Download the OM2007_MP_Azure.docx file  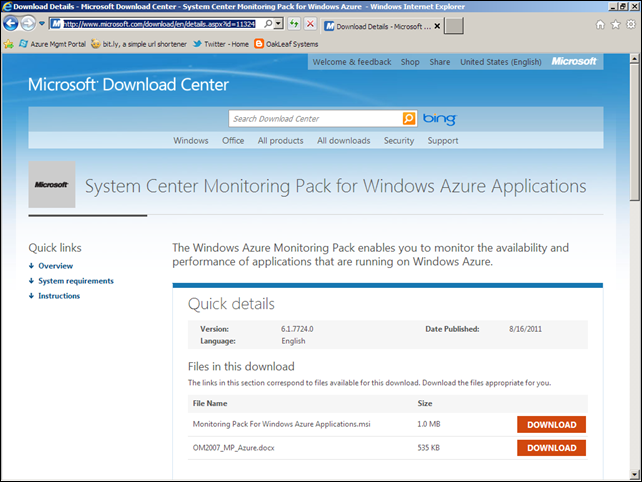pos(551,448)
